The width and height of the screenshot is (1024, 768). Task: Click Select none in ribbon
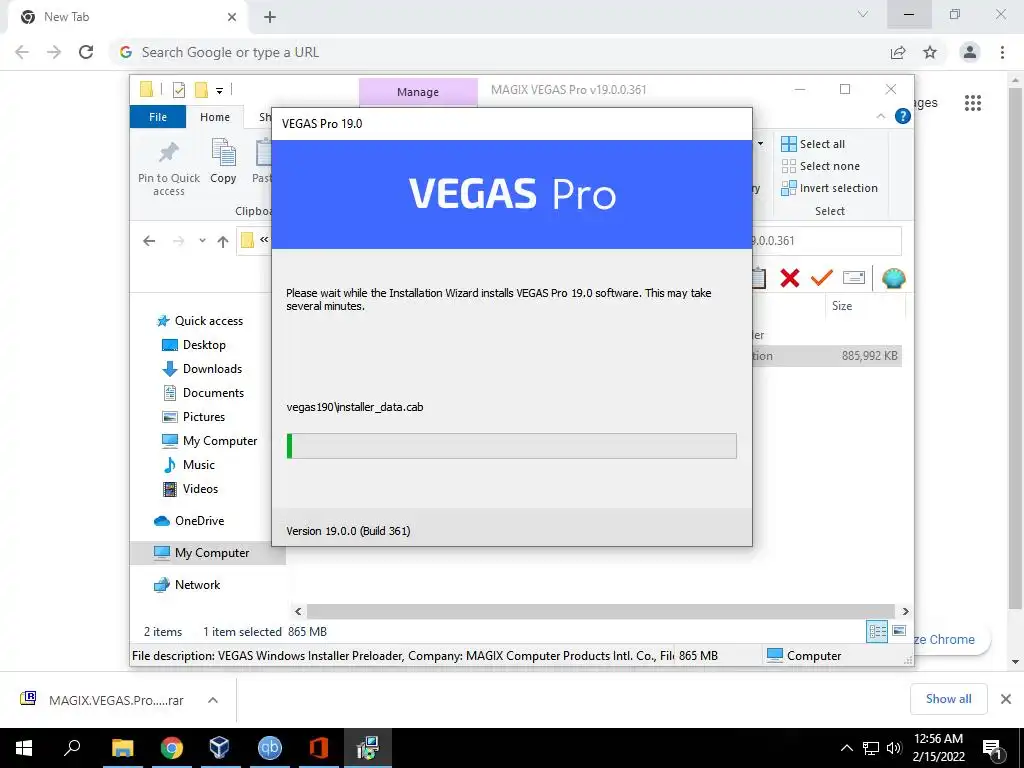pyautogui.click(x=820, y=166)
